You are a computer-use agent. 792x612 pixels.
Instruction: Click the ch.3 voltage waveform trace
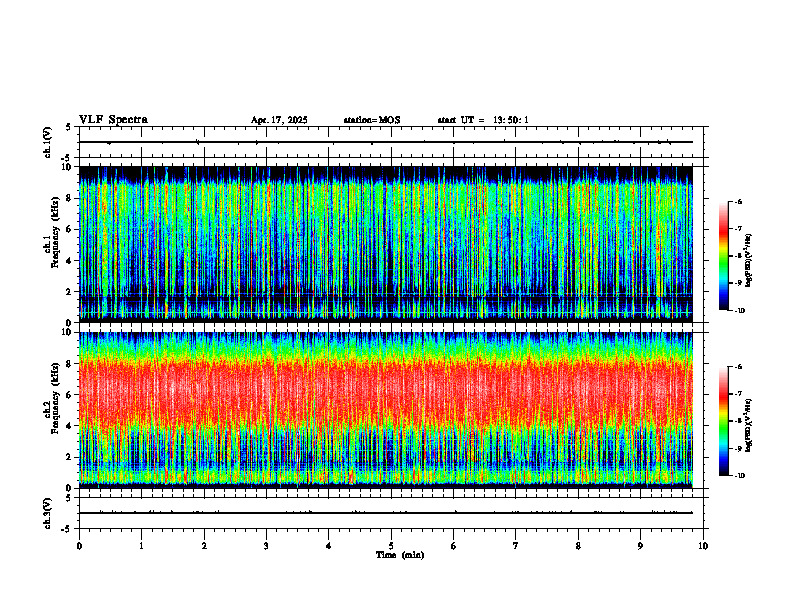385,513
